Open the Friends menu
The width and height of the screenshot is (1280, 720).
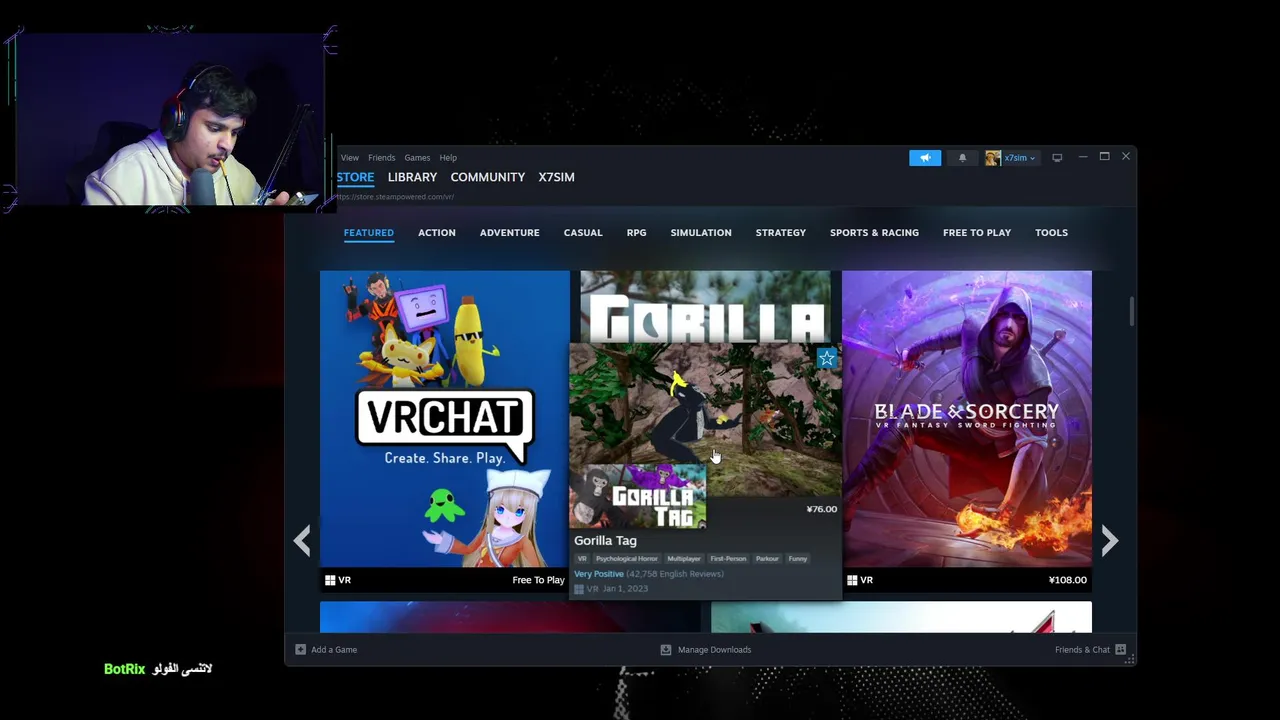381,158
